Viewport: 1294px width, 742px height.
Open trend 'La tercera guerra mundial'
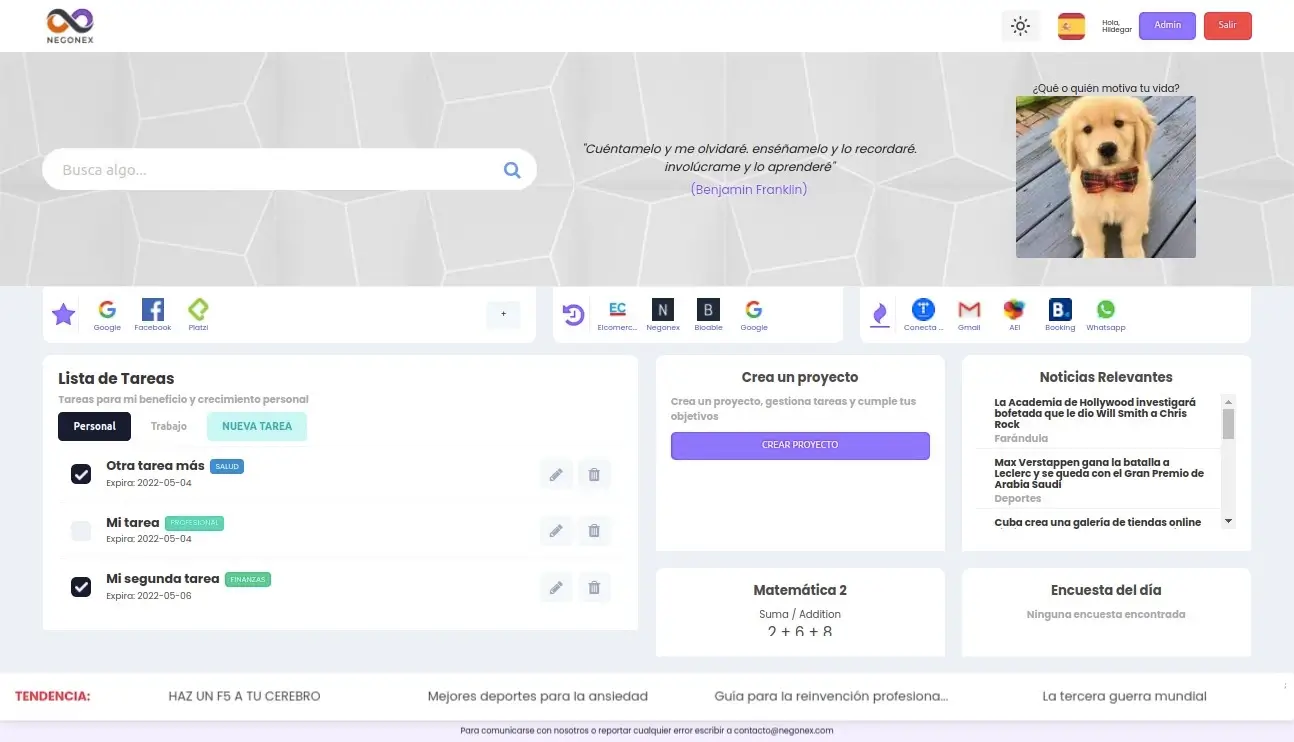coord(1124,696)
